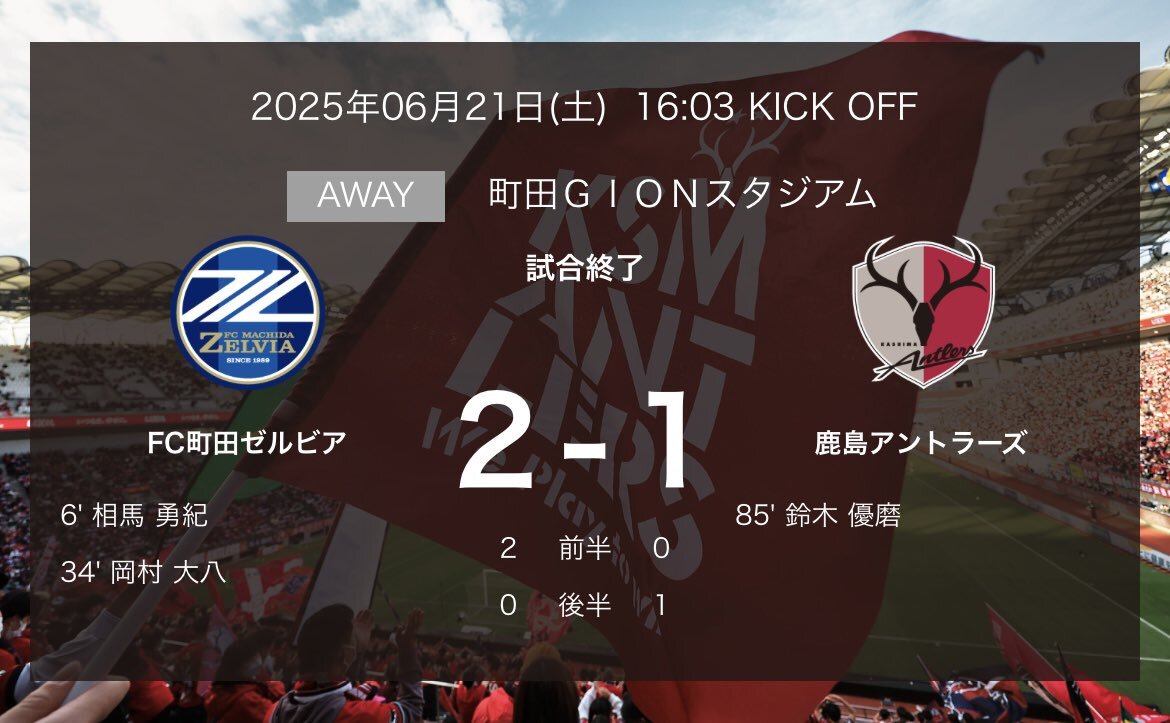
Task: Click scorer 85' 鈴木 優磨
Action: point(818,516)
